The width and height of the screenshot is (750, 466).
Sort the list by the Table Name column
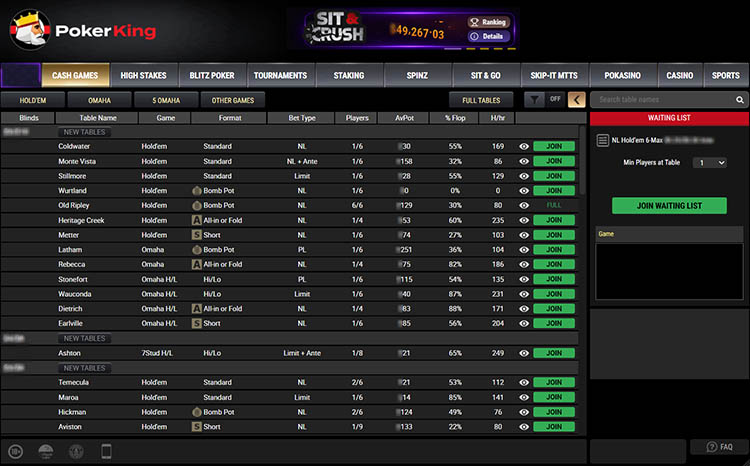point(98,118)
